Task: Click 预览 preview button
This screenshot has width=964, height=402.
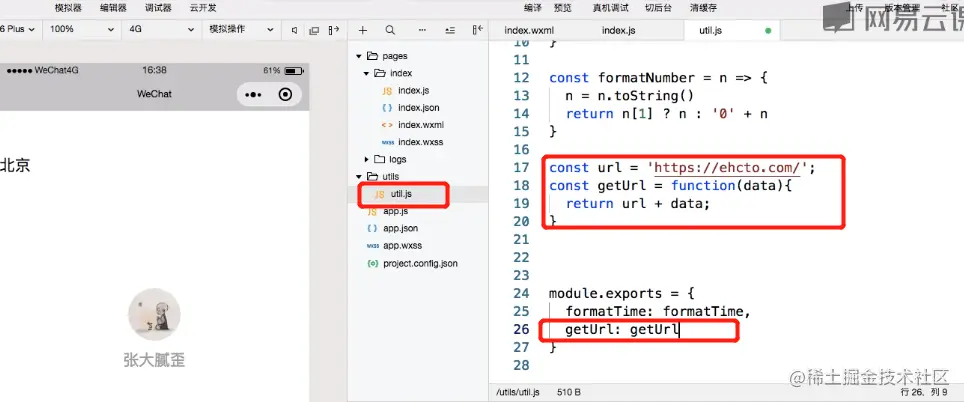Action: pos(563,8)
